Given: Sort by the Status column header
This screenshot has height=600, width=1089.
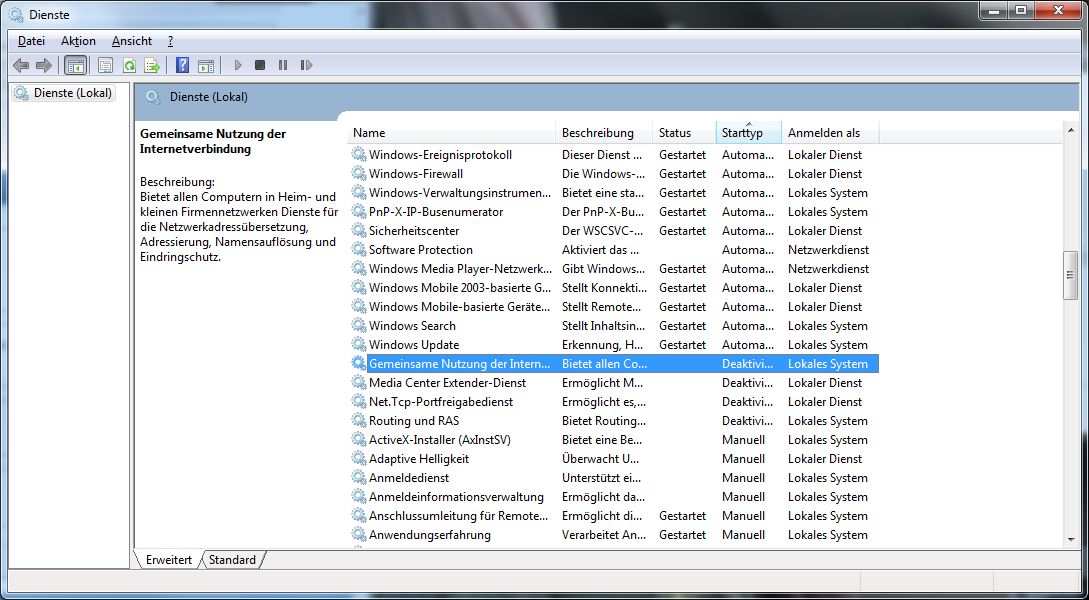Looking at the screenshot, I should (684, 133).
